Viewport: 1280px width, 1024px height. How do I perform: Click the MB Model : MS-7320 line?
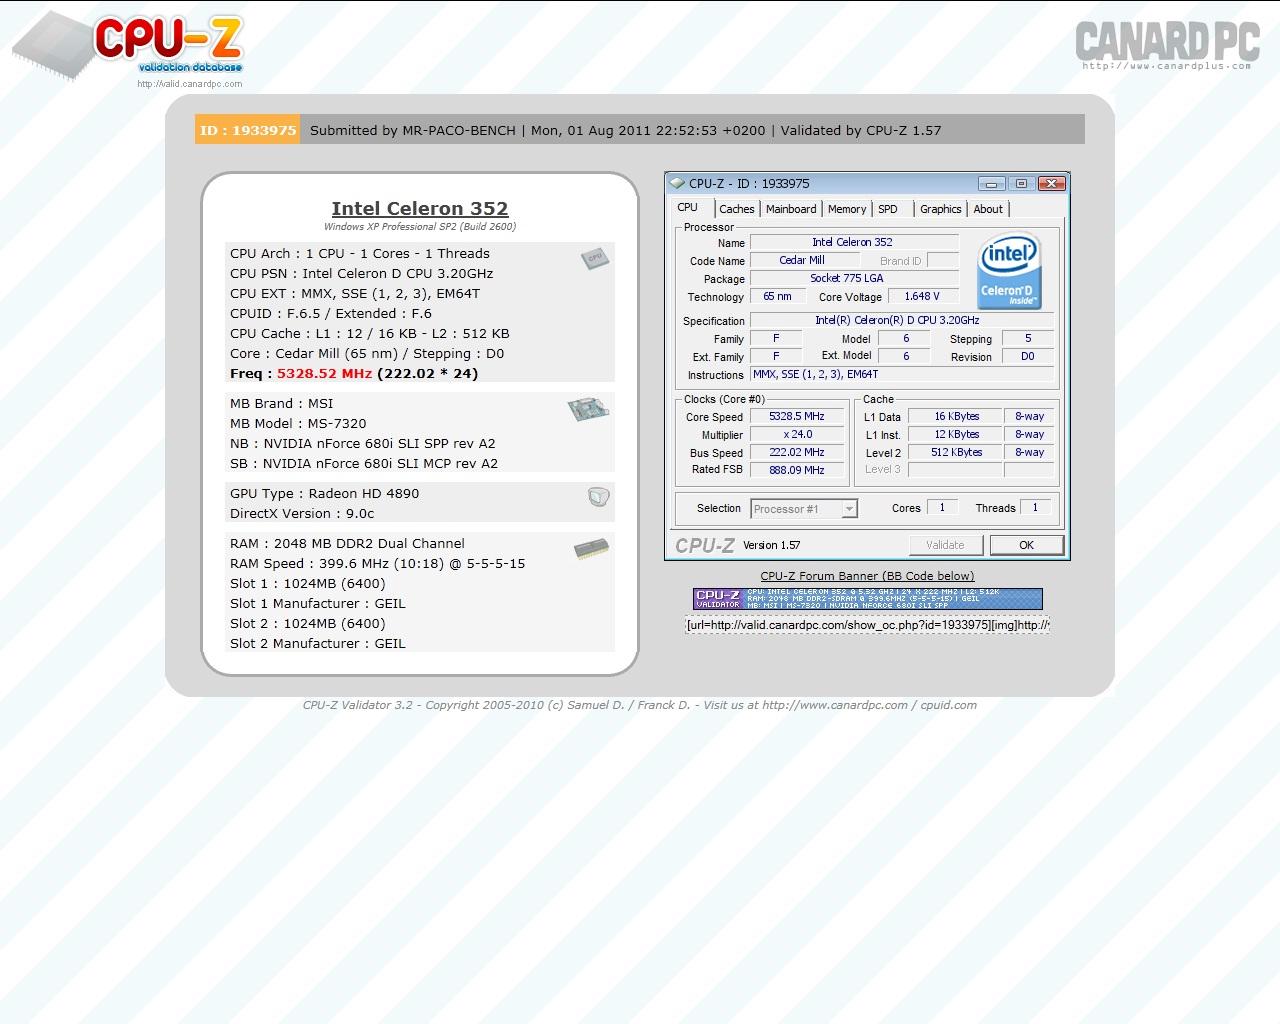click(x=298, y=424)
